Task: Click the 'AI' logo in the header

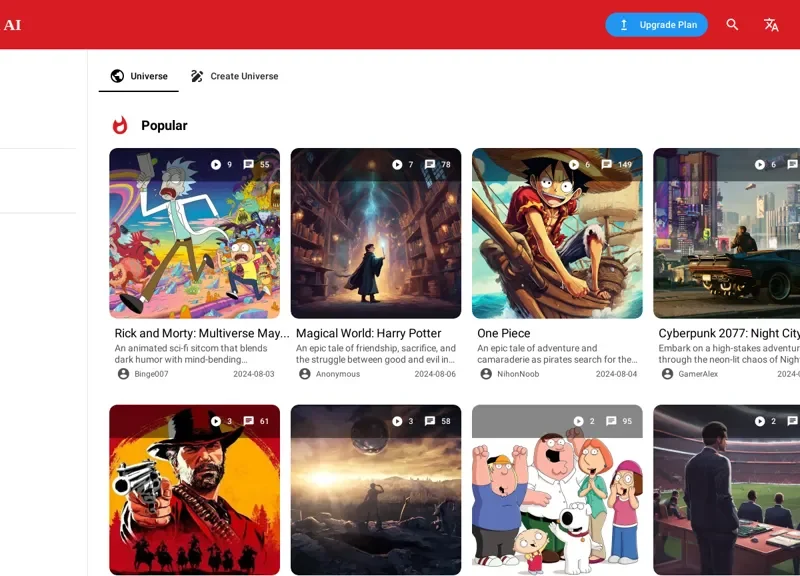Action: coord(12,25)
